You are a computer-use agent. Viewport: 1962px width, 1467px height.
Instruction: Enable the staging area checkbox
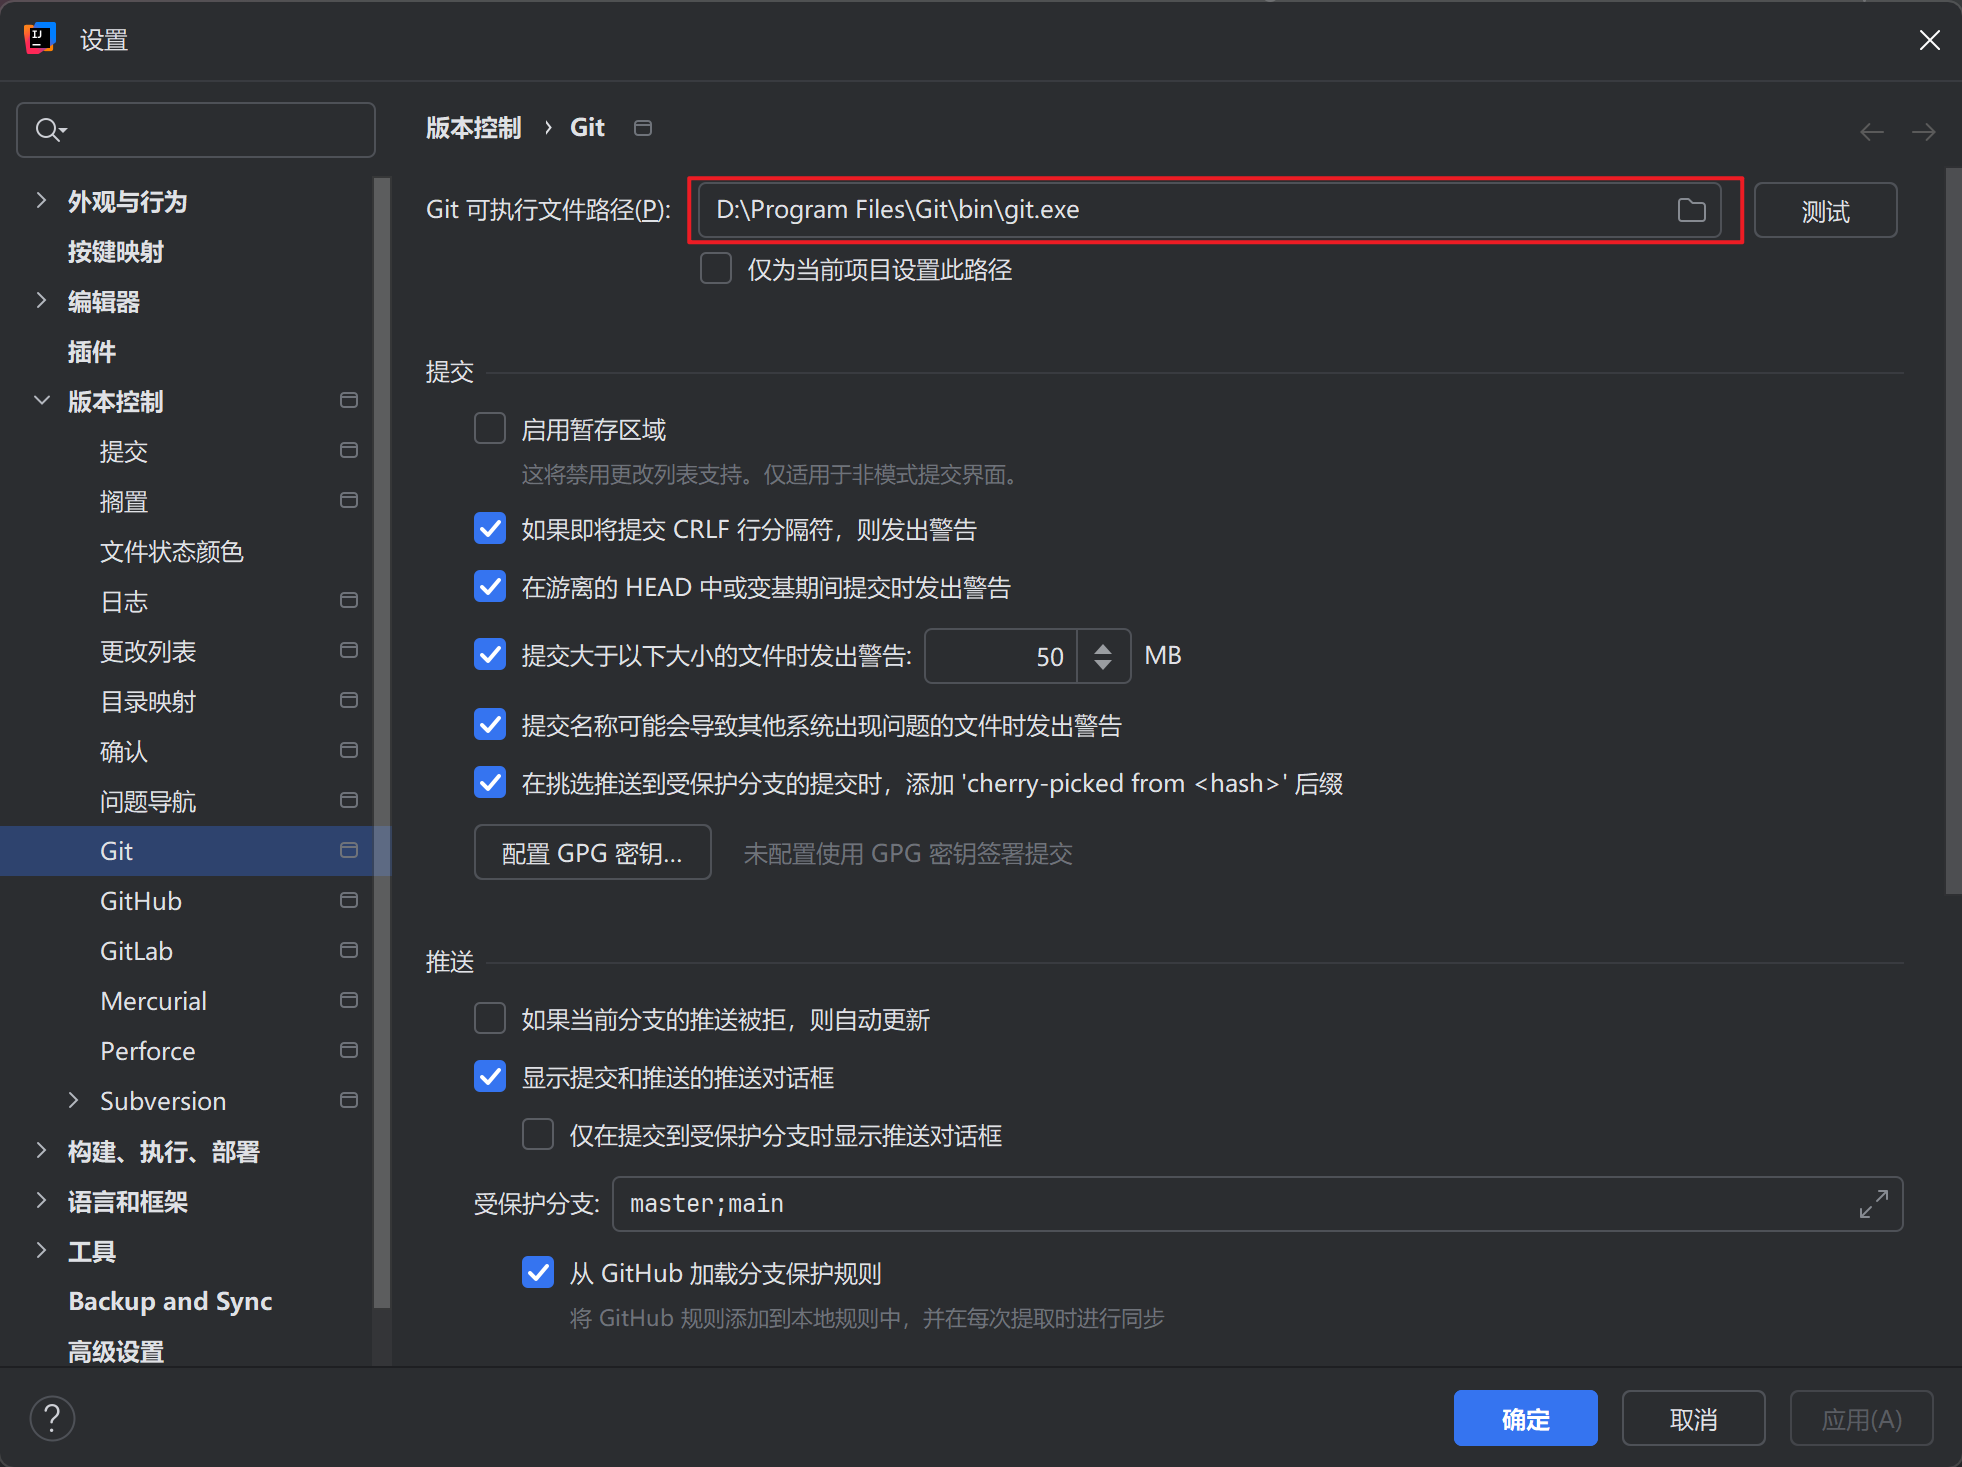point(490,429)
